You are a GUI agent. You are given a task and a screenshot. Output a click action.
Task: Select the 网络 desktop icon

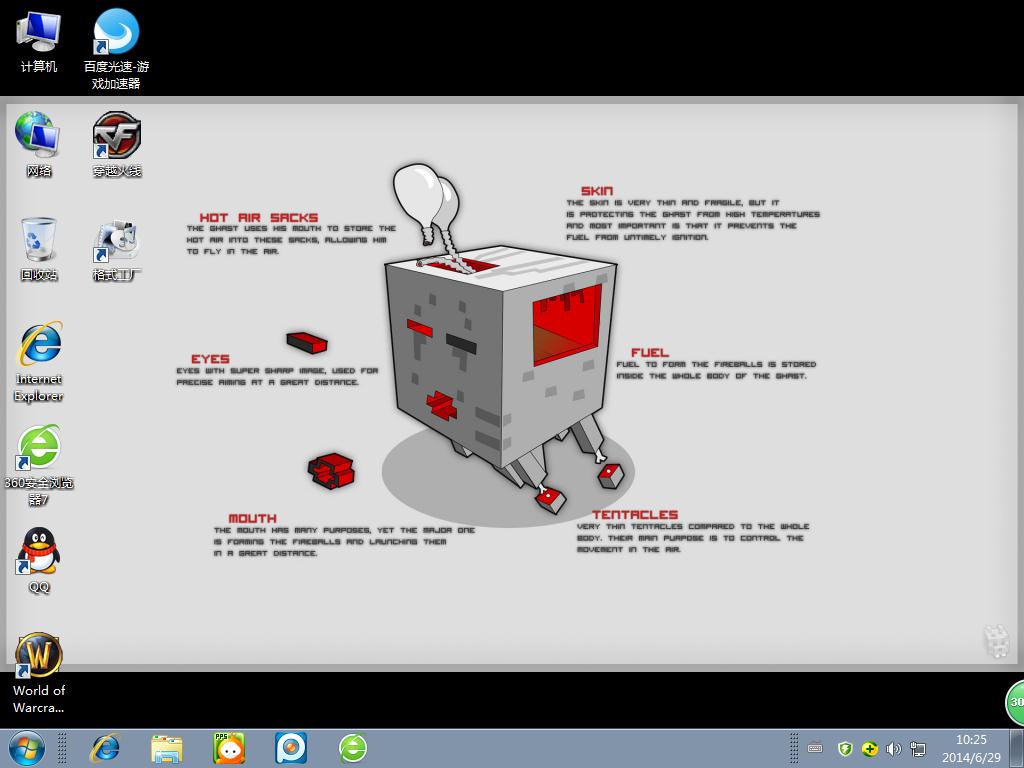click(39, 145)
